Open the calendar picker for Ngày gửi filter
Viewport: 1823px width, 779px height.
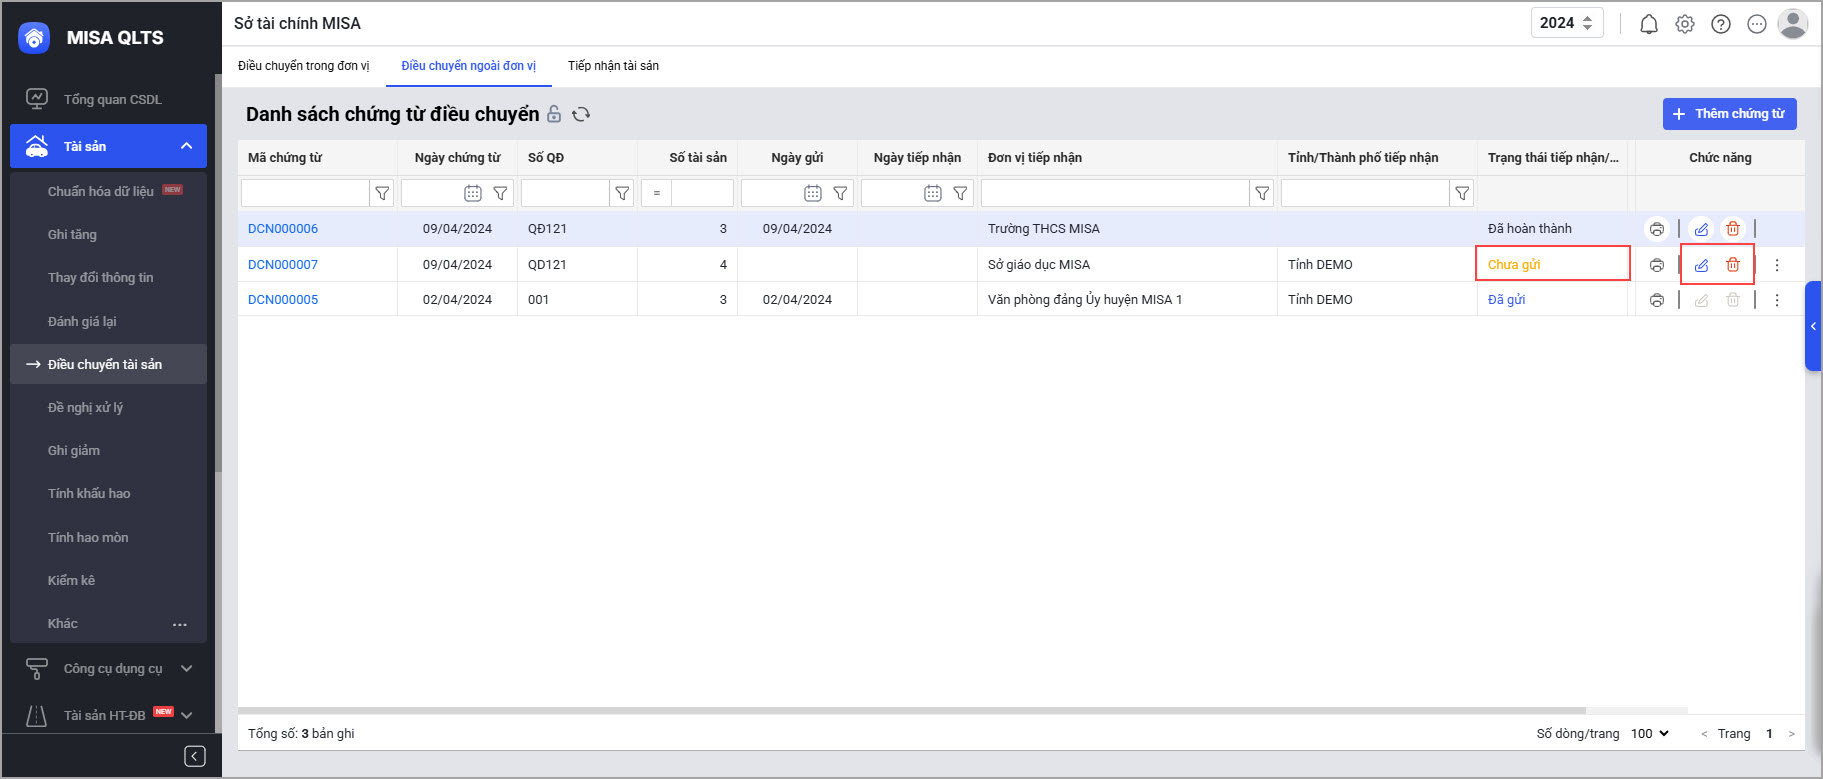point(813,193)
